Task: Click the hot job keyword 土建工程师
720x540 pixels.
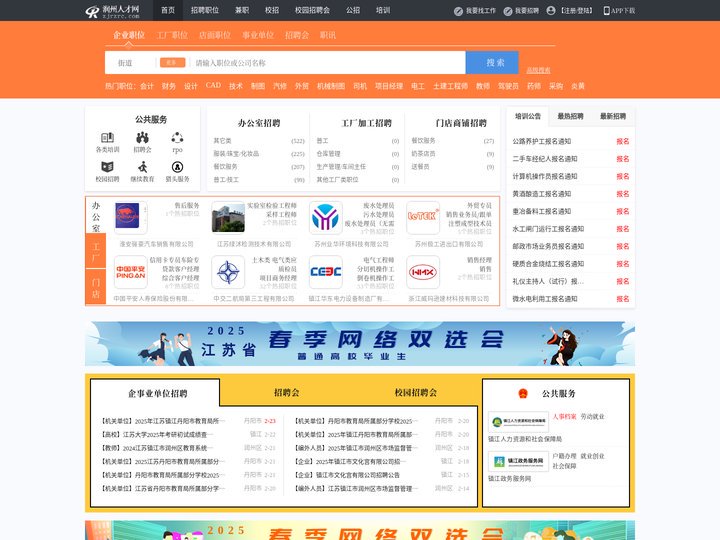Action: [x=450, y=86]
